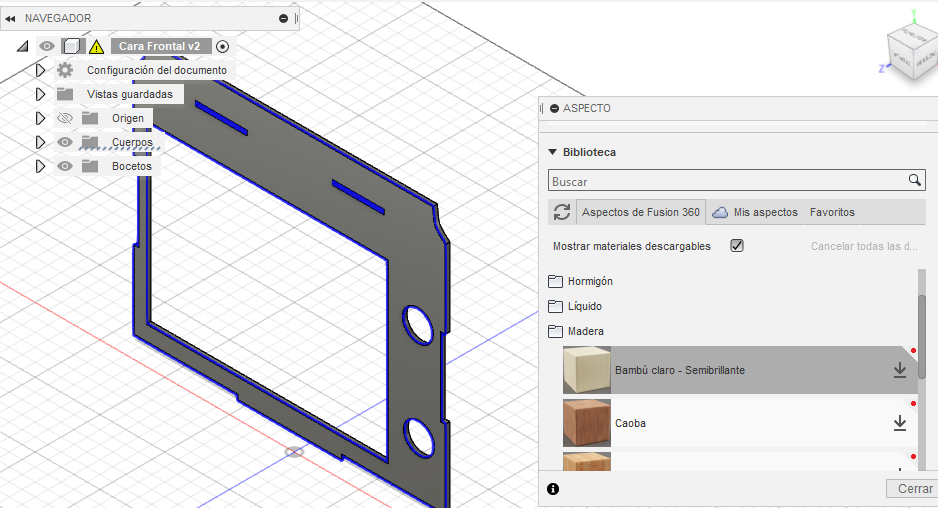Switch to Aspectos de Fusion 360 tab
The image size is (938, 508).
tap(641, 212)
